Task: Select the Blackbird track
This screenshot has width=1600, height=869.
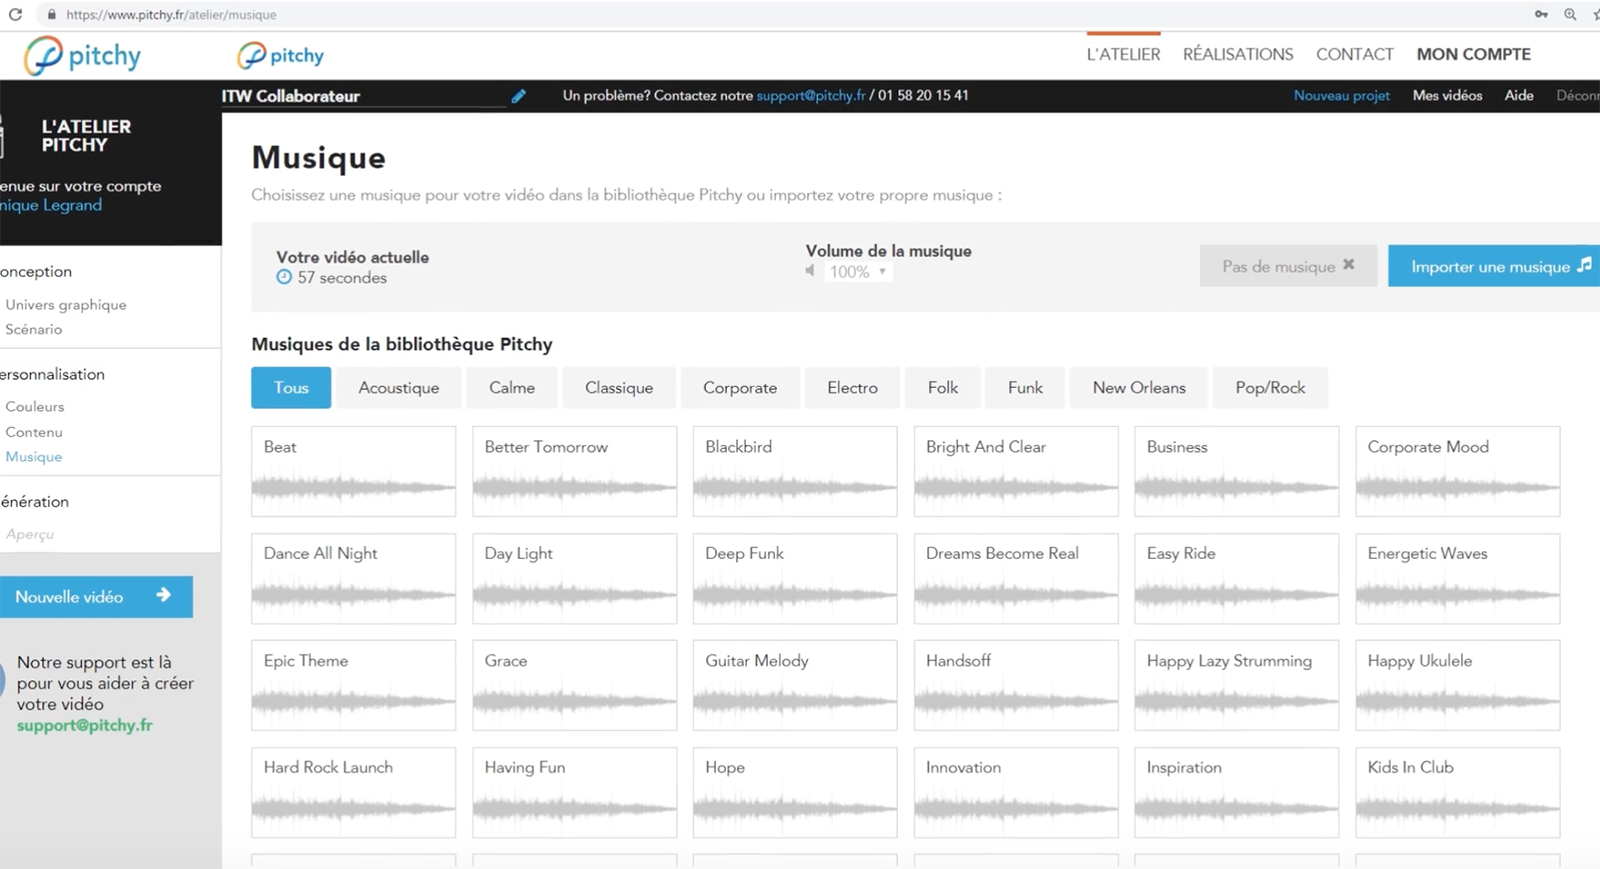Action: pos(795,471)
